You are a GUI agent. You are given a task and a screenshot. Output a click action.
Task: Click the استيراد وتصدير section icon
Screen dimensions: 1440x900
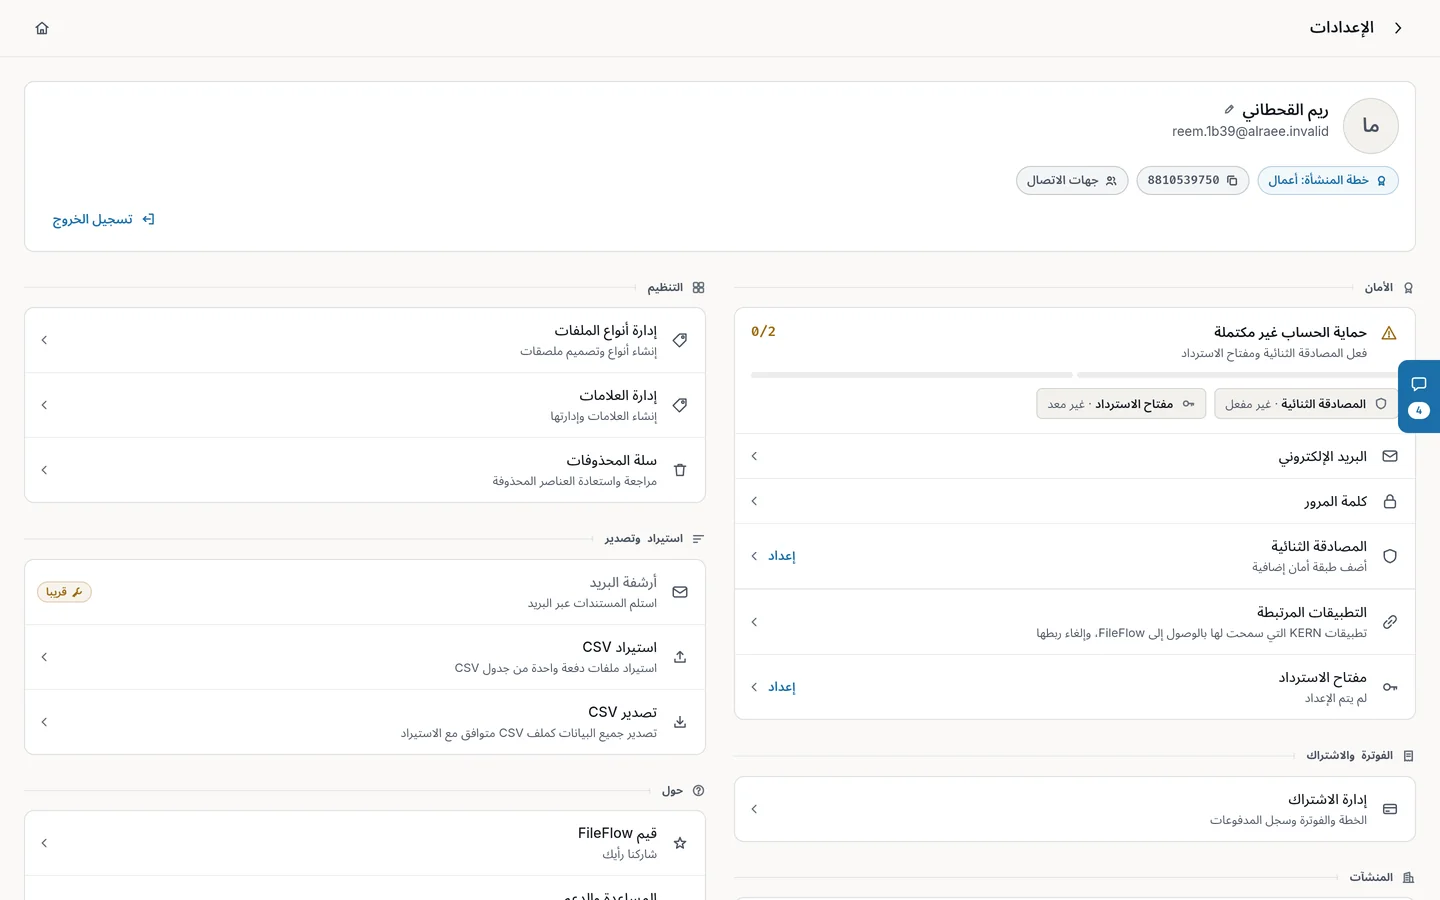point(698,539)
